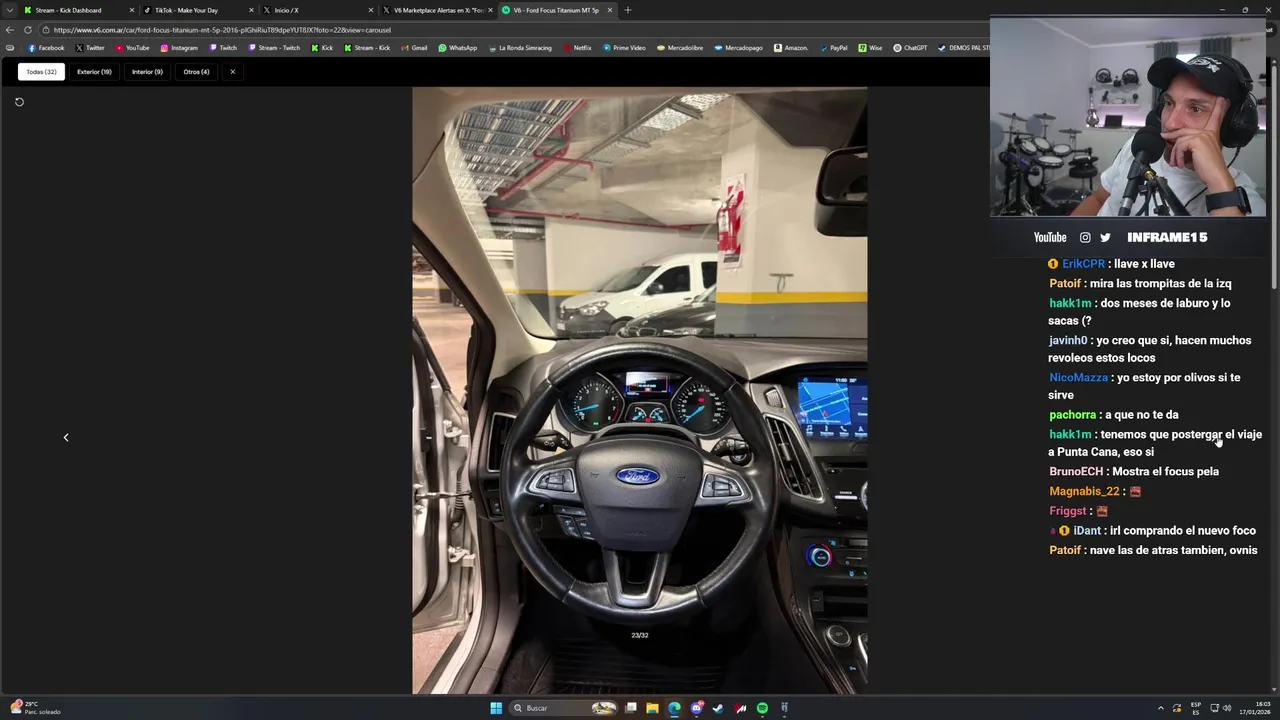Select the Todas (32) photo filter
The image size is (1280, 720).
click(41, 72)
